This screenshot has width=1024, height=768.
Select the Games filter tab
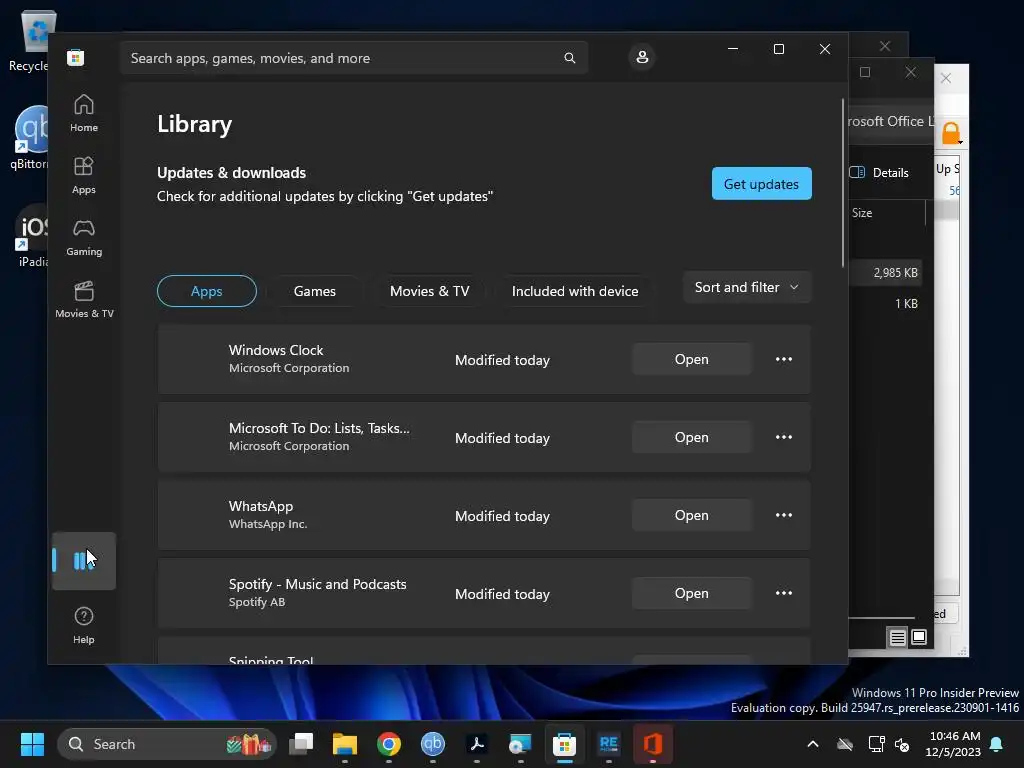[x=315, y=291]
